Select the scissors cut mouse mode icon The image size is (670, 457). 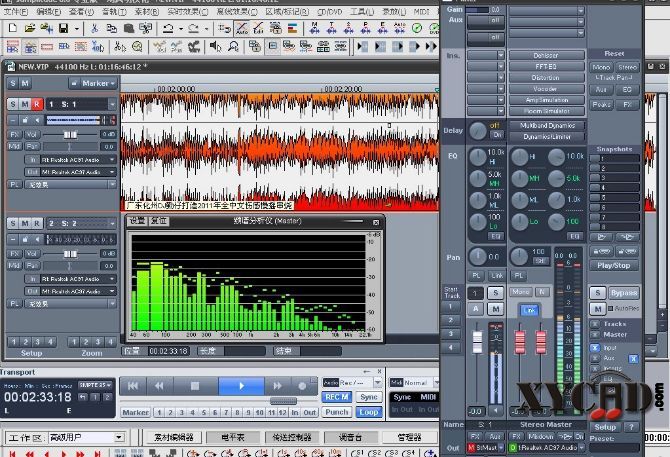(120, 47)
